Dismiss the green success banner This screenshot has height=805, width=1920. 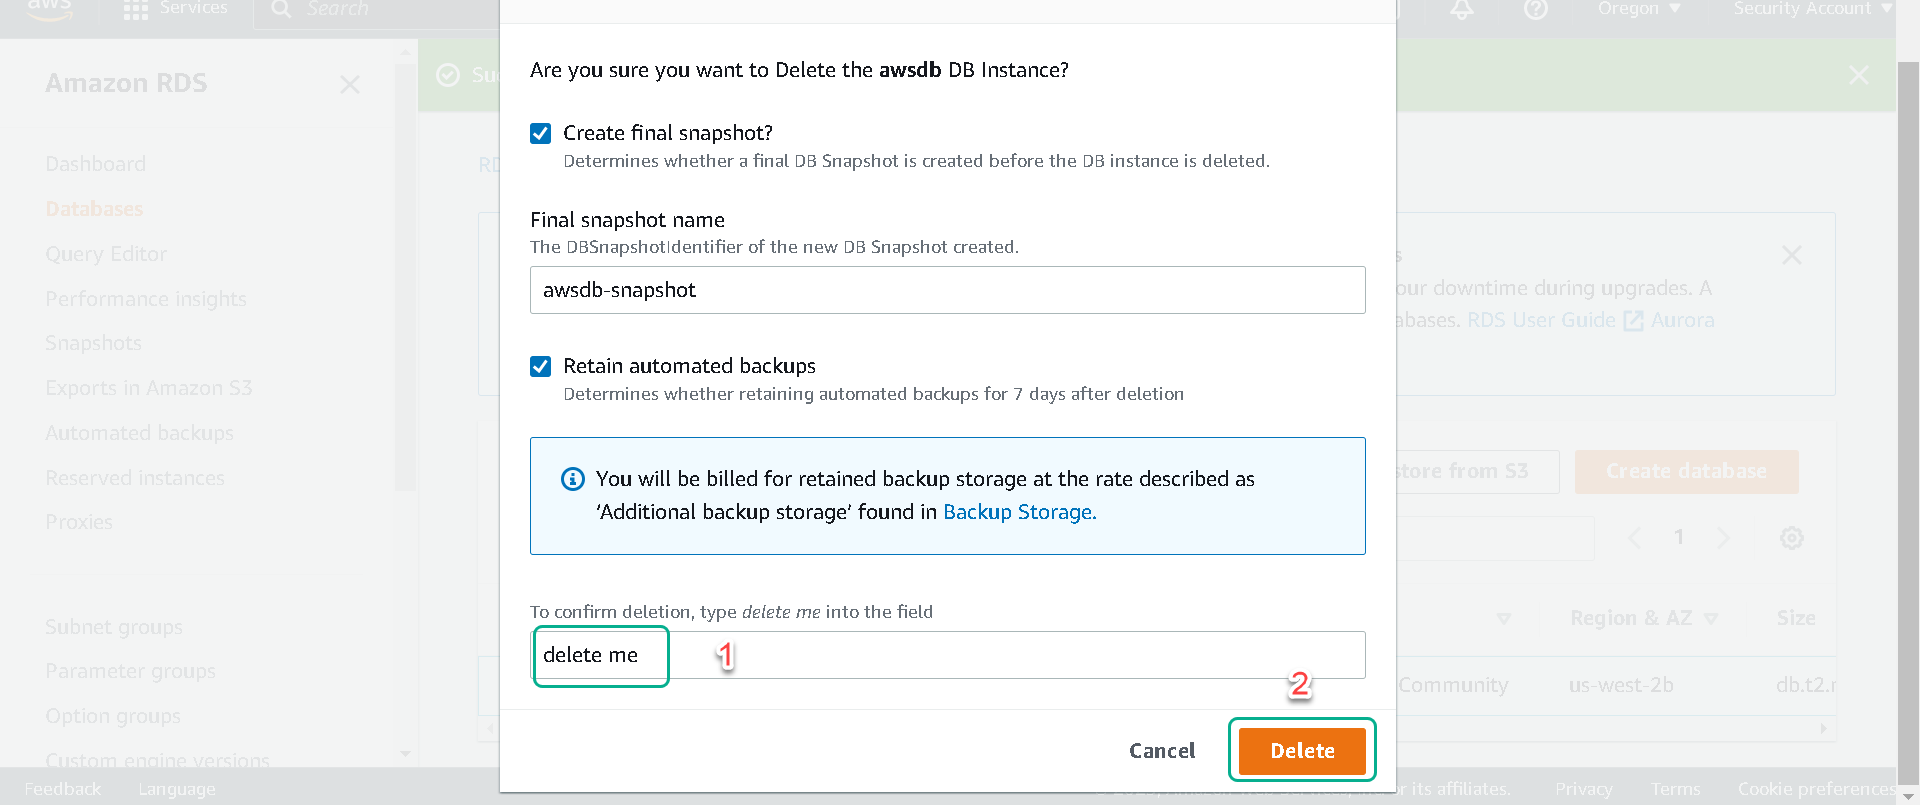click(x=1858, y=75)
